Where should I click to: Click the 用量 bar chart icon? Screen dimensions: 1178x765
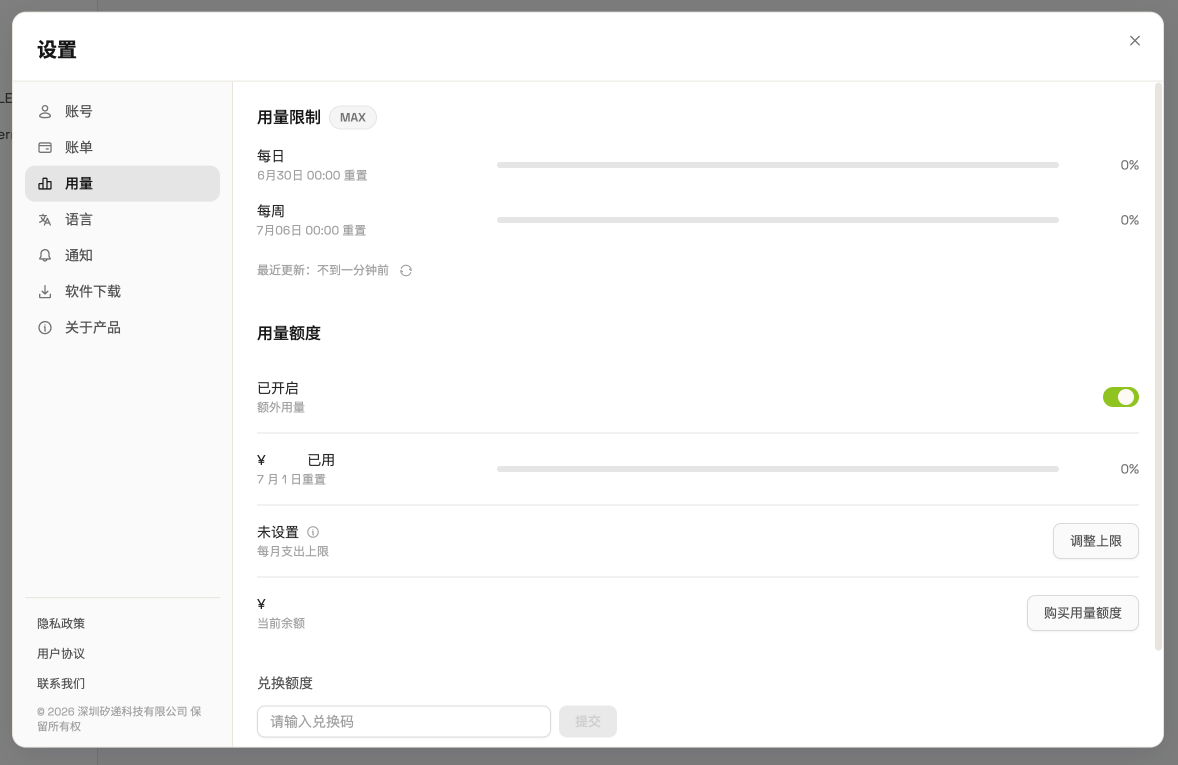[45, 183]
